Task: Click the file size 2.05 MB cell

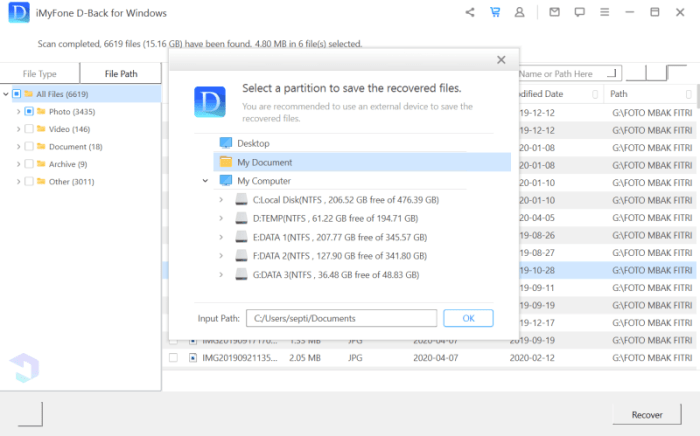Action: 305,357
